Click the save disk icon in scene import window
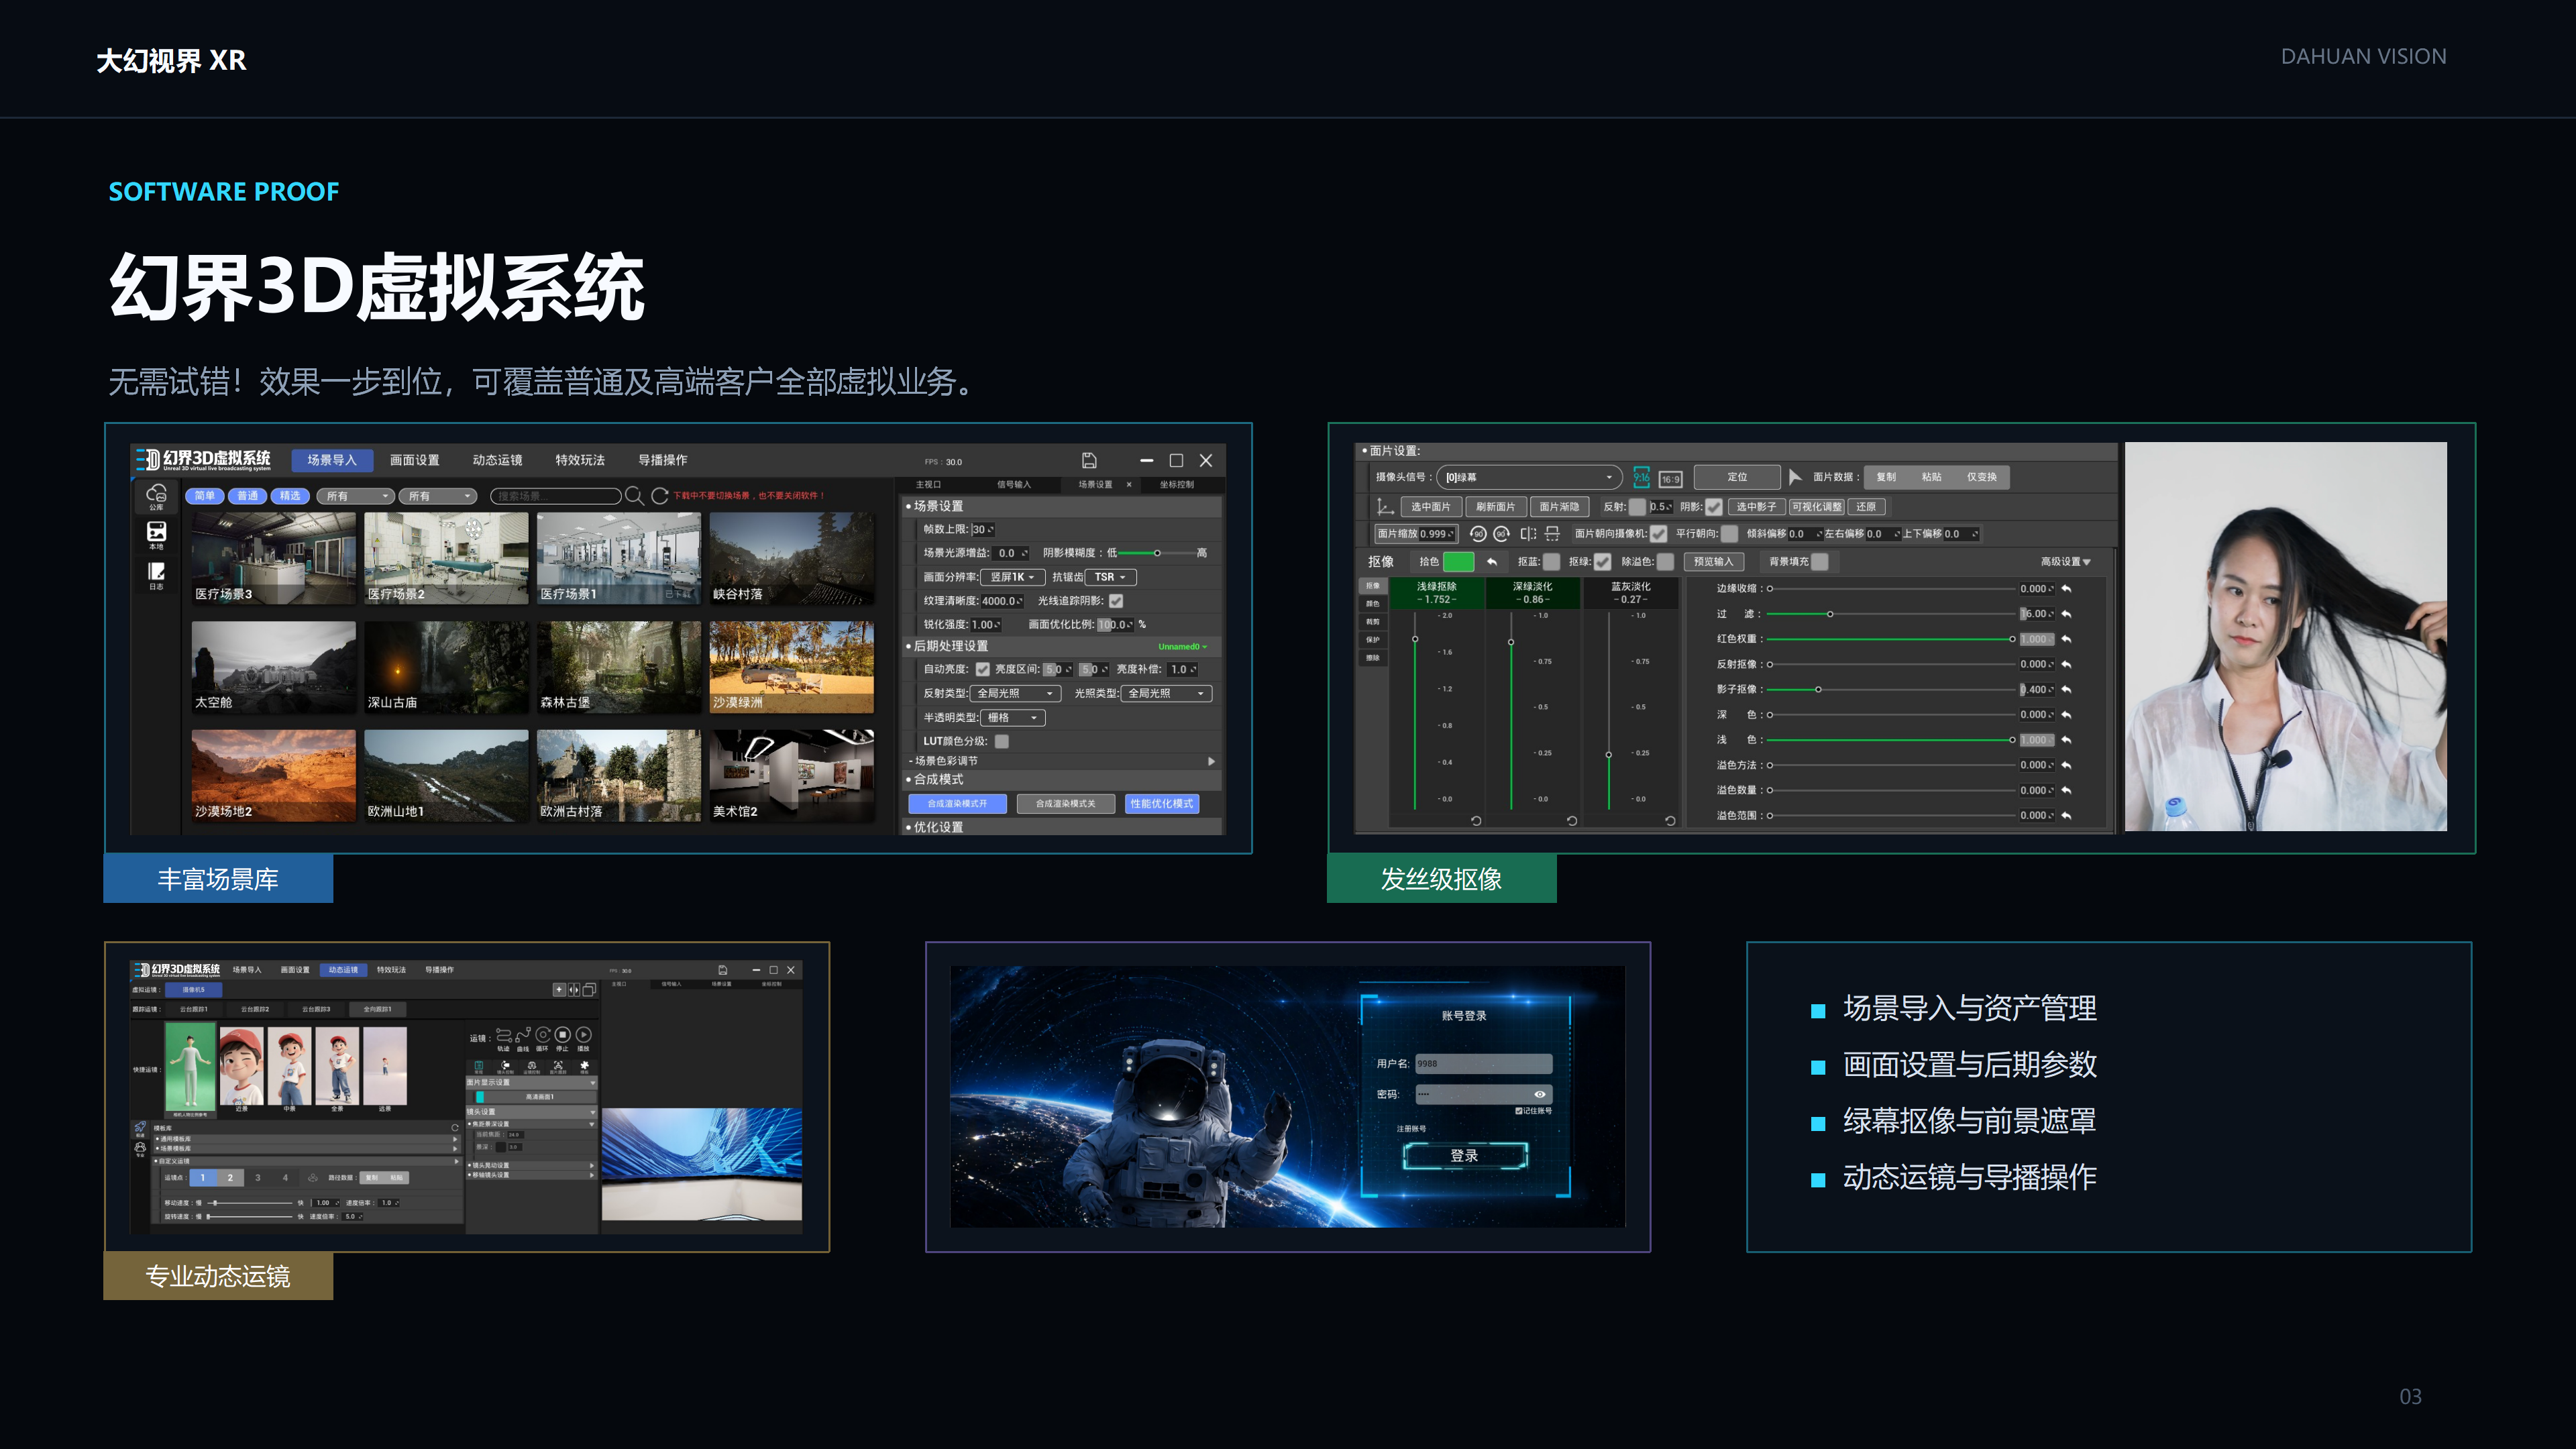 coord(1089,460)
